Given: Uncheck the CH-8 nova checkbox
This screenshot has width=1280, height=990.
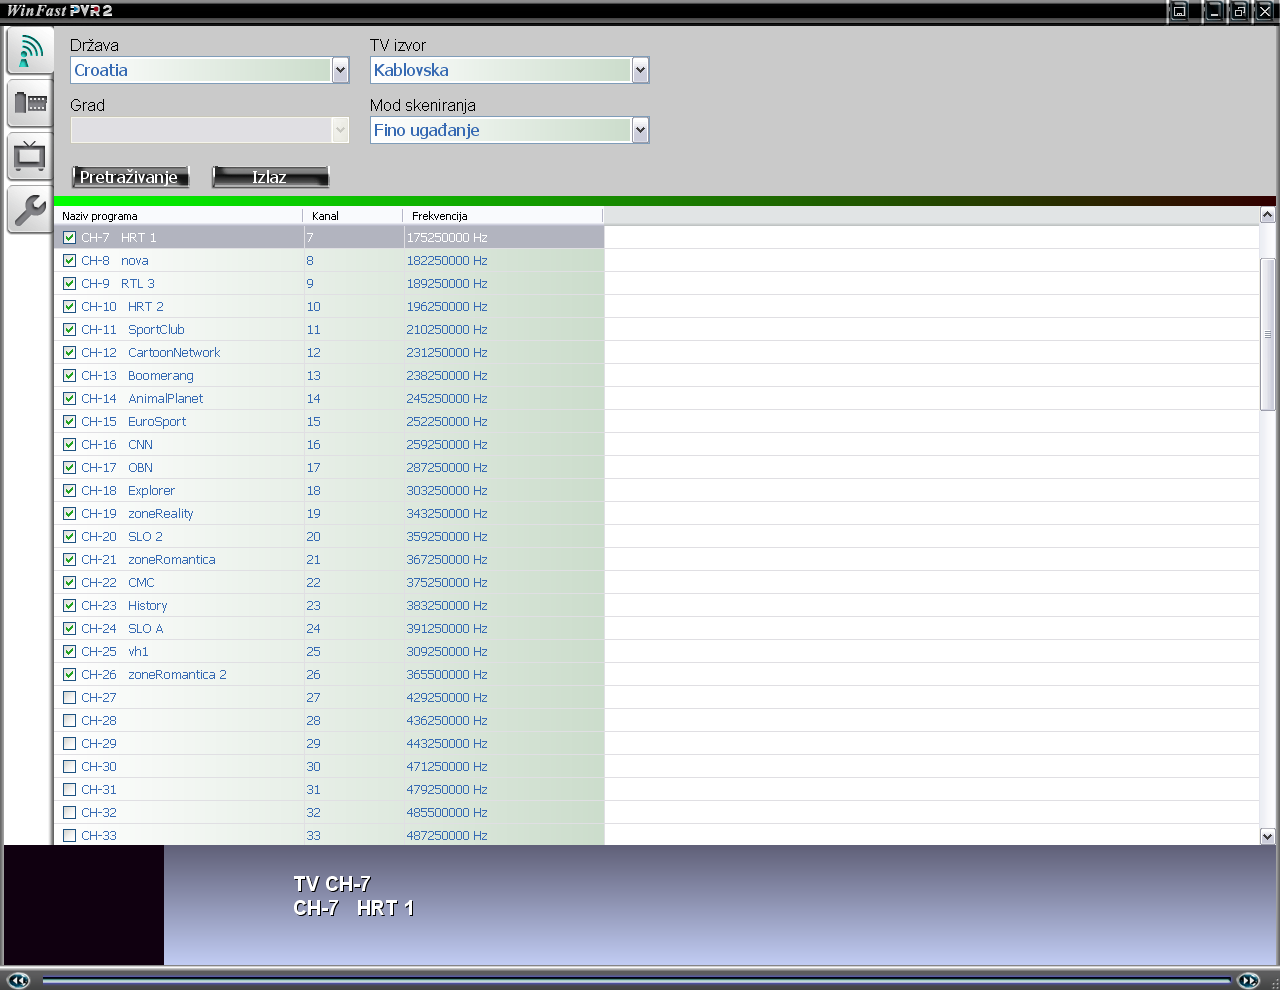Looking at the screenshot, I should [70, 261].
